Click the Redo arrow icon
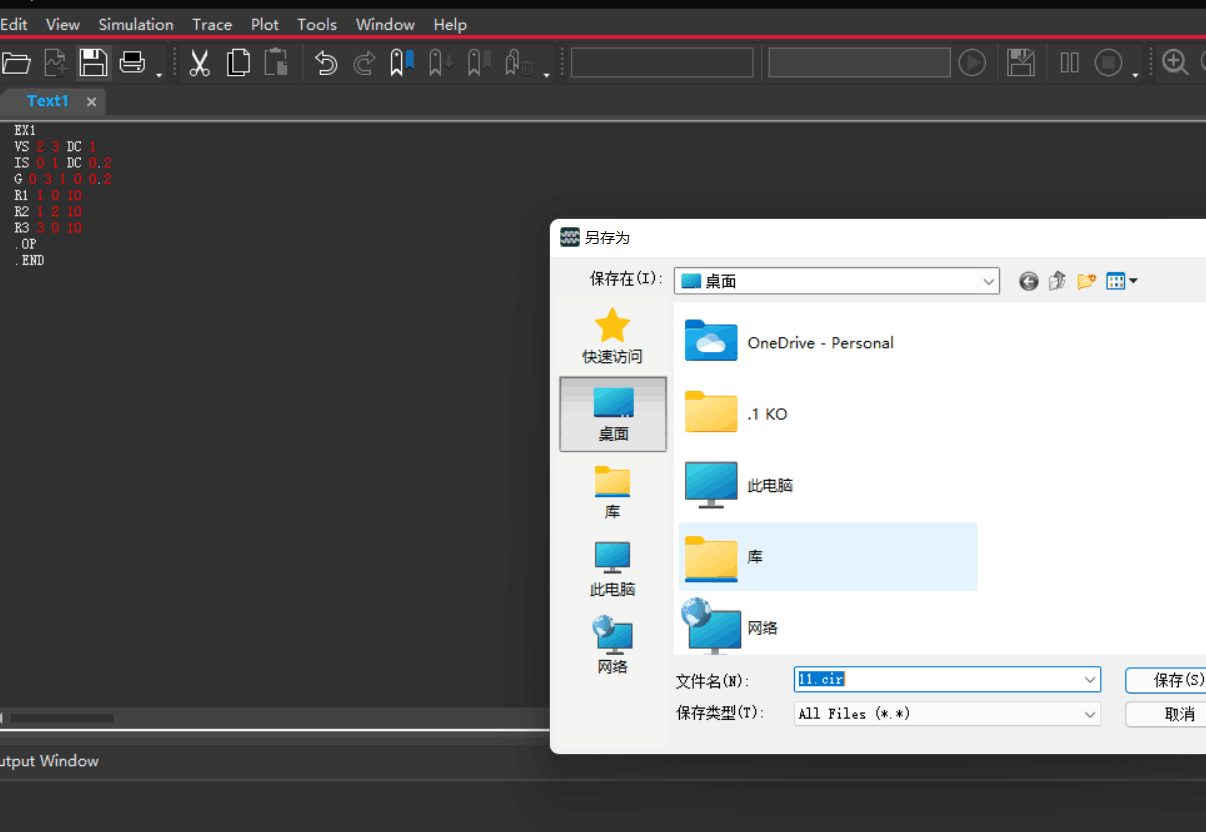The height and width of the screenshot is (832, 1206). (x=364, y=63)
